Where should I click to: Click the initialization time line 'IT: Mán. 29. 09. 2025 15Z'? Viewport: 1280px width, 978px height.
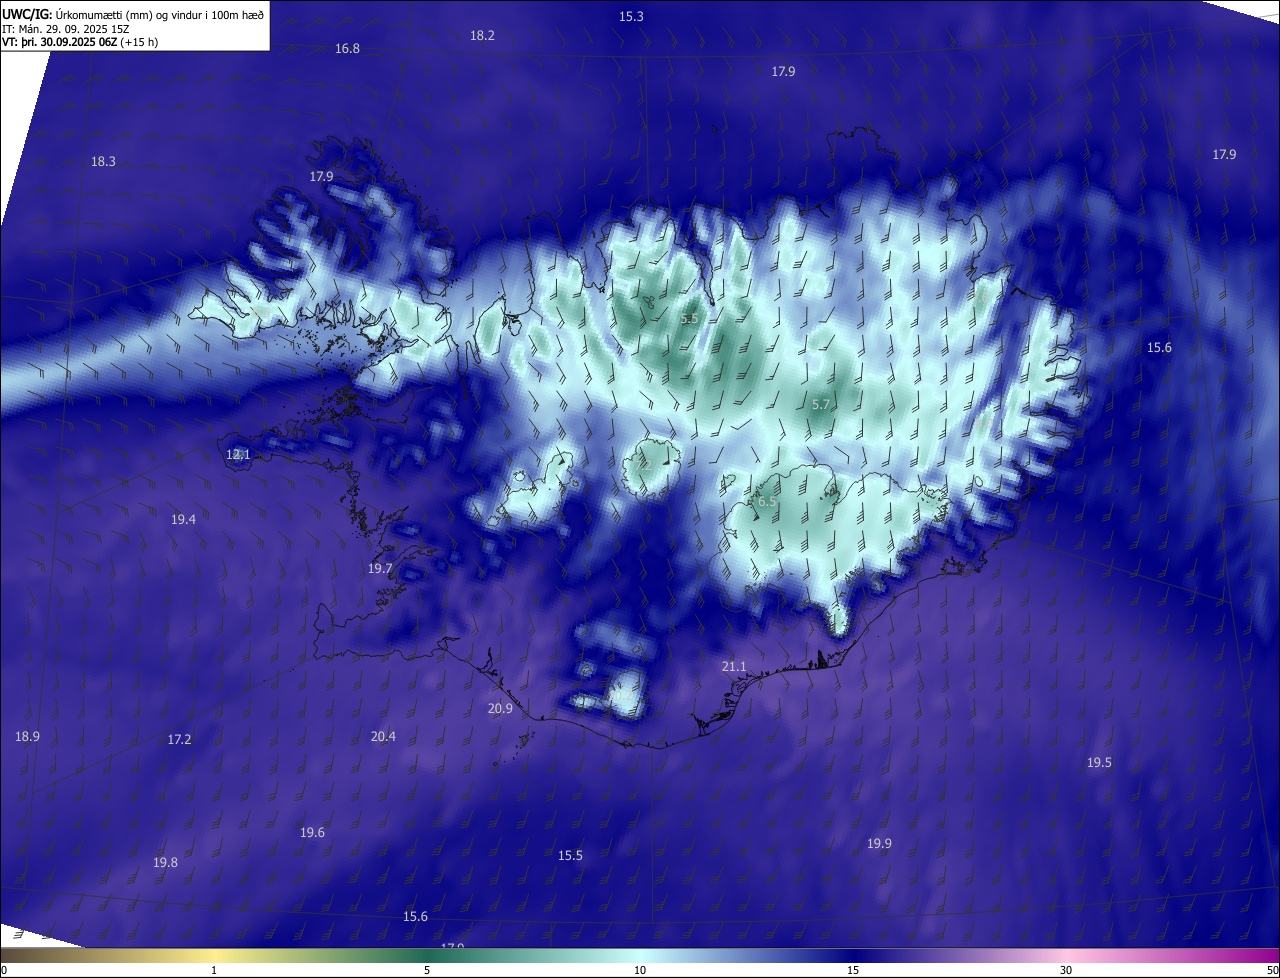coord(65,29)
